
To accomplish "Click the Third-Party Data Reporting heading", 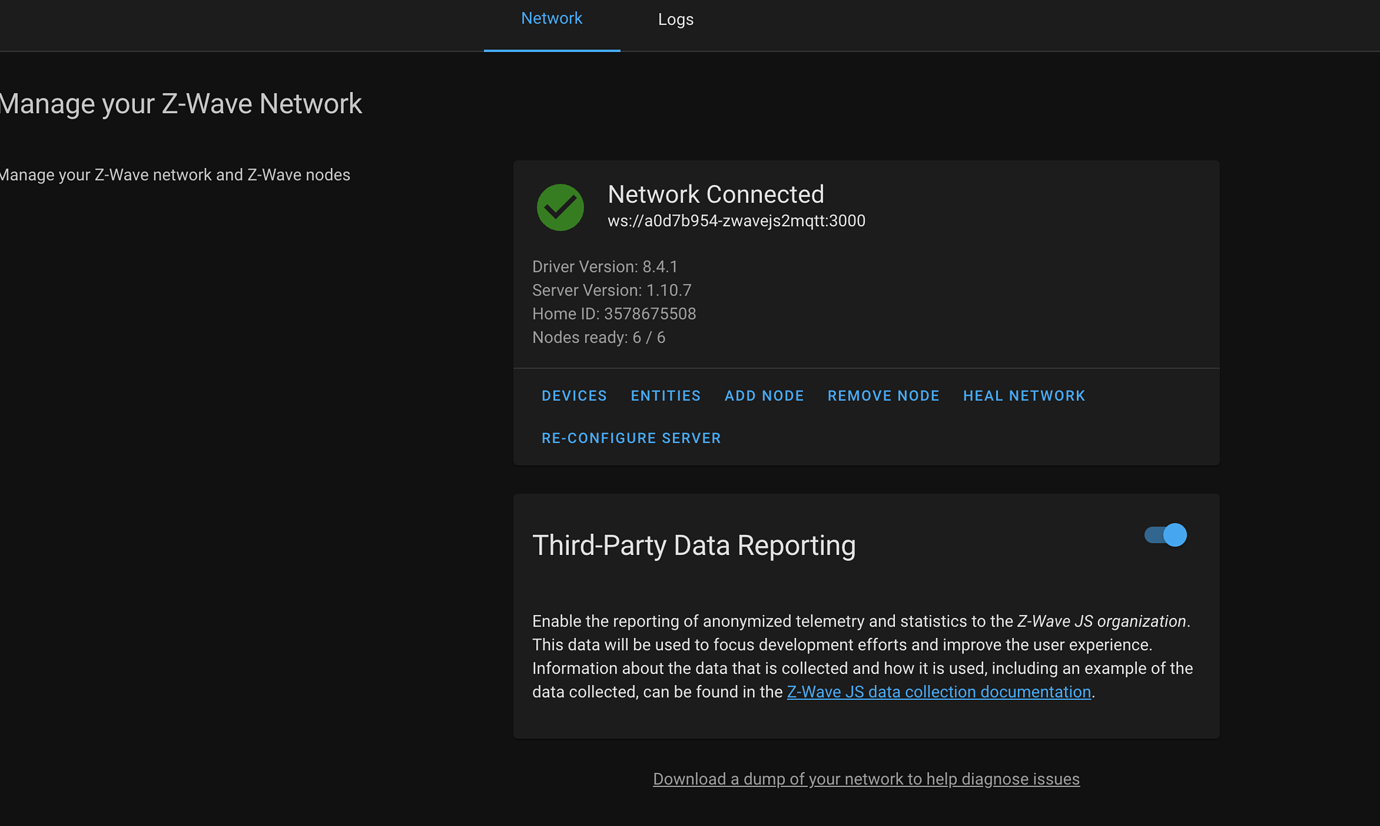I will [x=693, y=545].
